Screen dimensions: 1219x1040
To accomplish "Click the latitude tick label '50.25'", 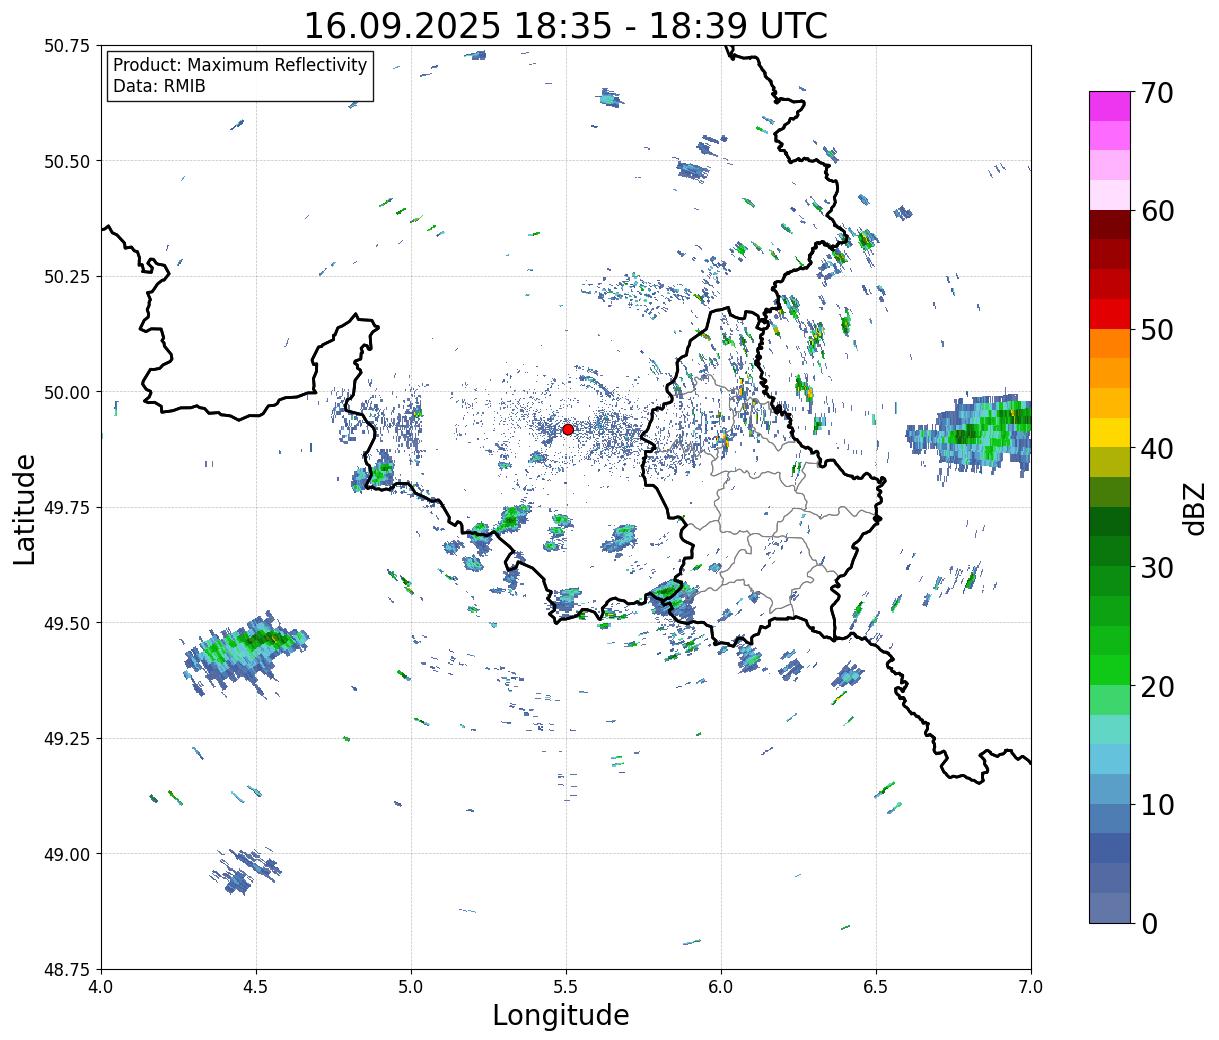I will 67,277.
